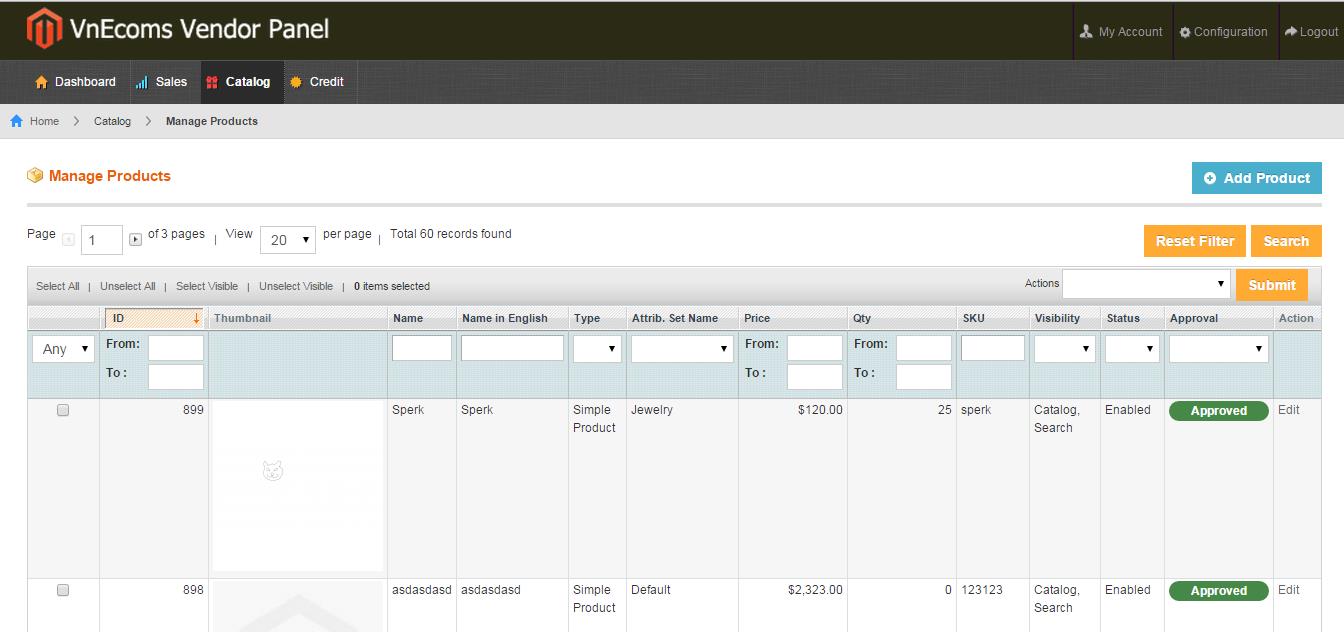Image resolution: width=1344 pixels, height=632 pixels.
Task: Click the page number input field
Action: (102, 240)
